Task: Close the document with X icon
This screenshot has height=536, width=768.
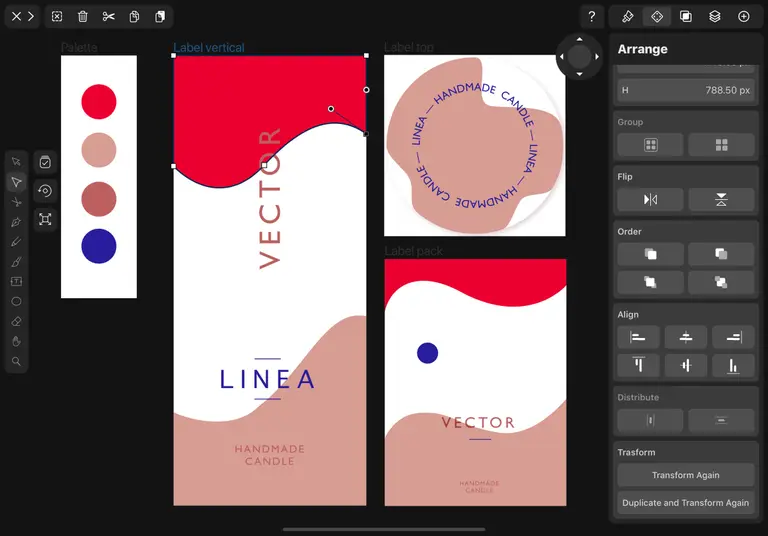Action: (16, 16)
